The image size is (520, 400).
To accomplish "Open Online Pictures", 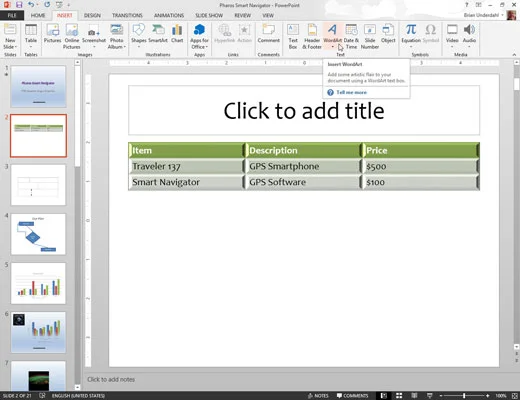I will pos(72,36).
